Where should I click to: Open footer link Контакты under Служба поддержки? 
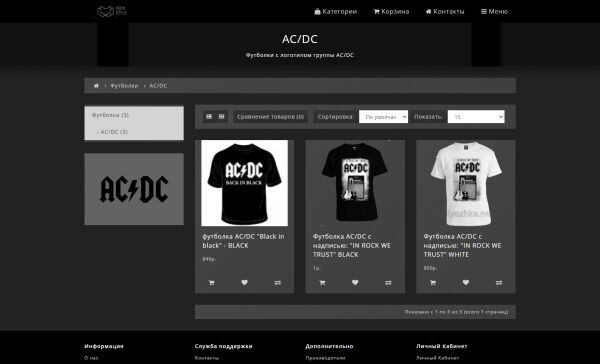click(x=207, y=358)
